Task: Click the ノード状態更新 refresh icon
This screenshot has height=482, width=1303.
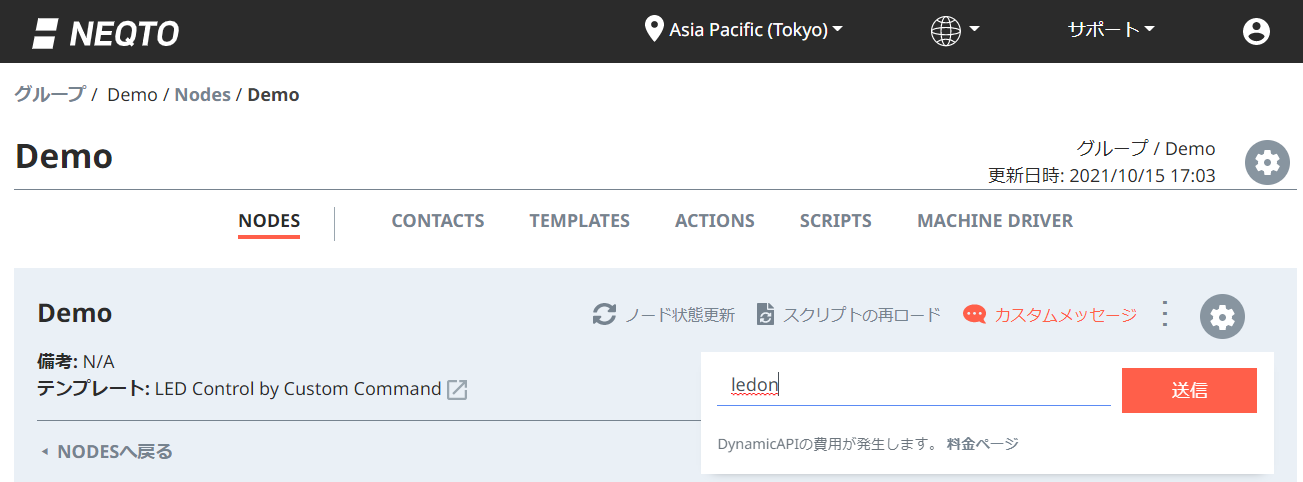Action: pyautogui.click(x=604, y=315)
